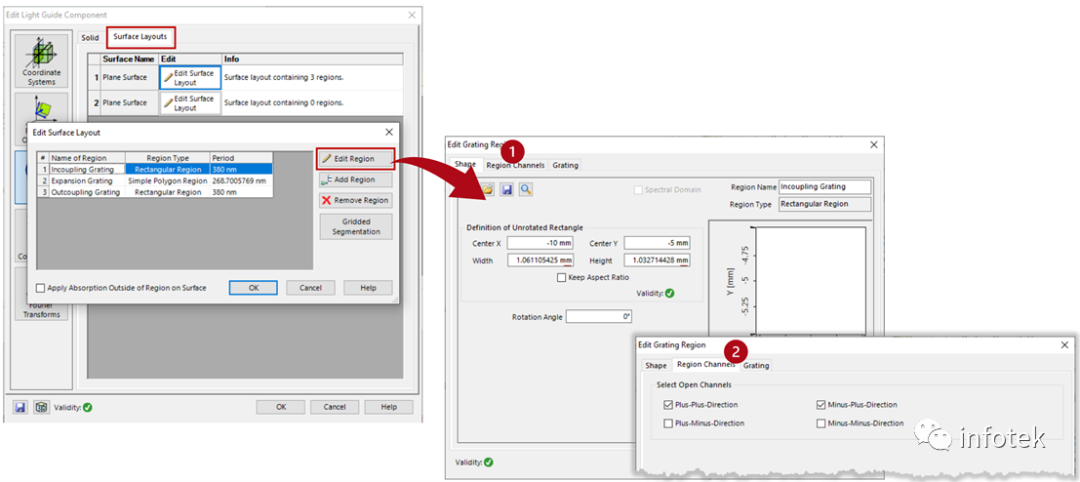The width and height of the screenshot is (1080, 482).
Task: Click the Width input field
Action: tap(540, 260)
